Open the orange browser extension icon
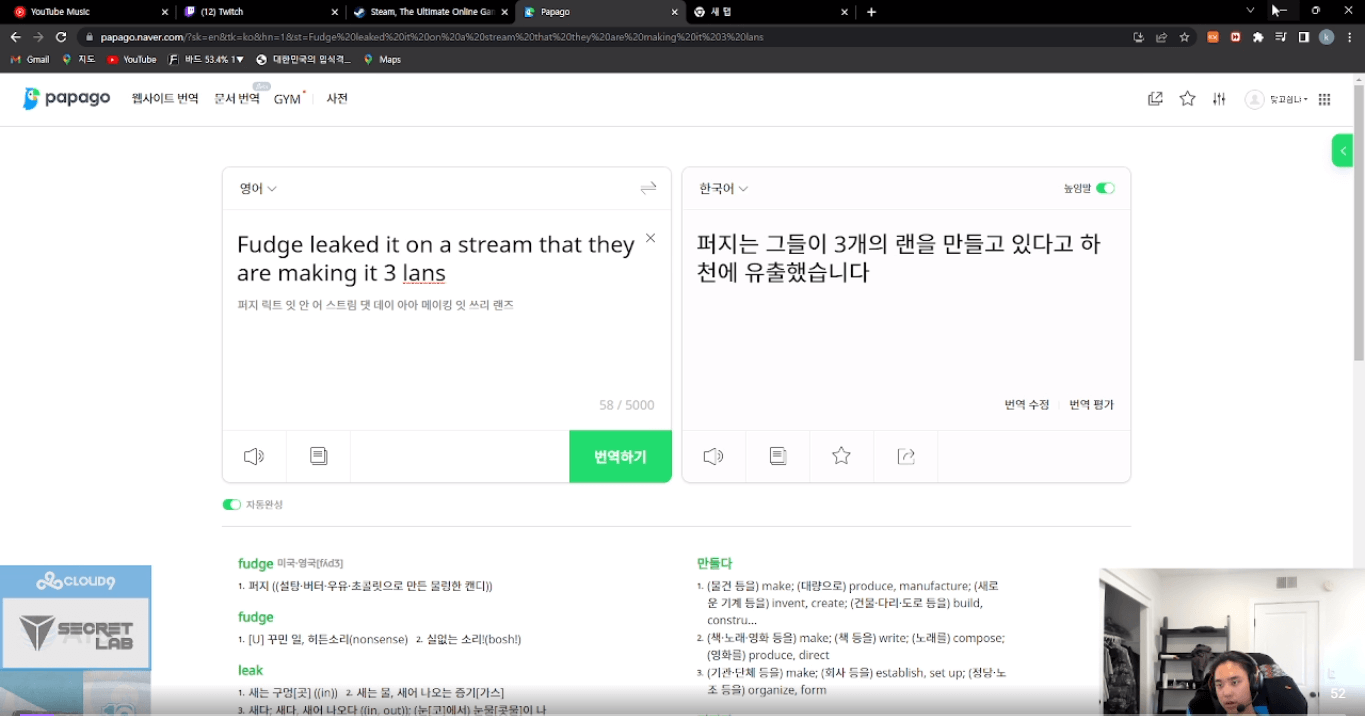This screenshot has width=1365, height=716. pyautogui.click(x=1213, y=37)
